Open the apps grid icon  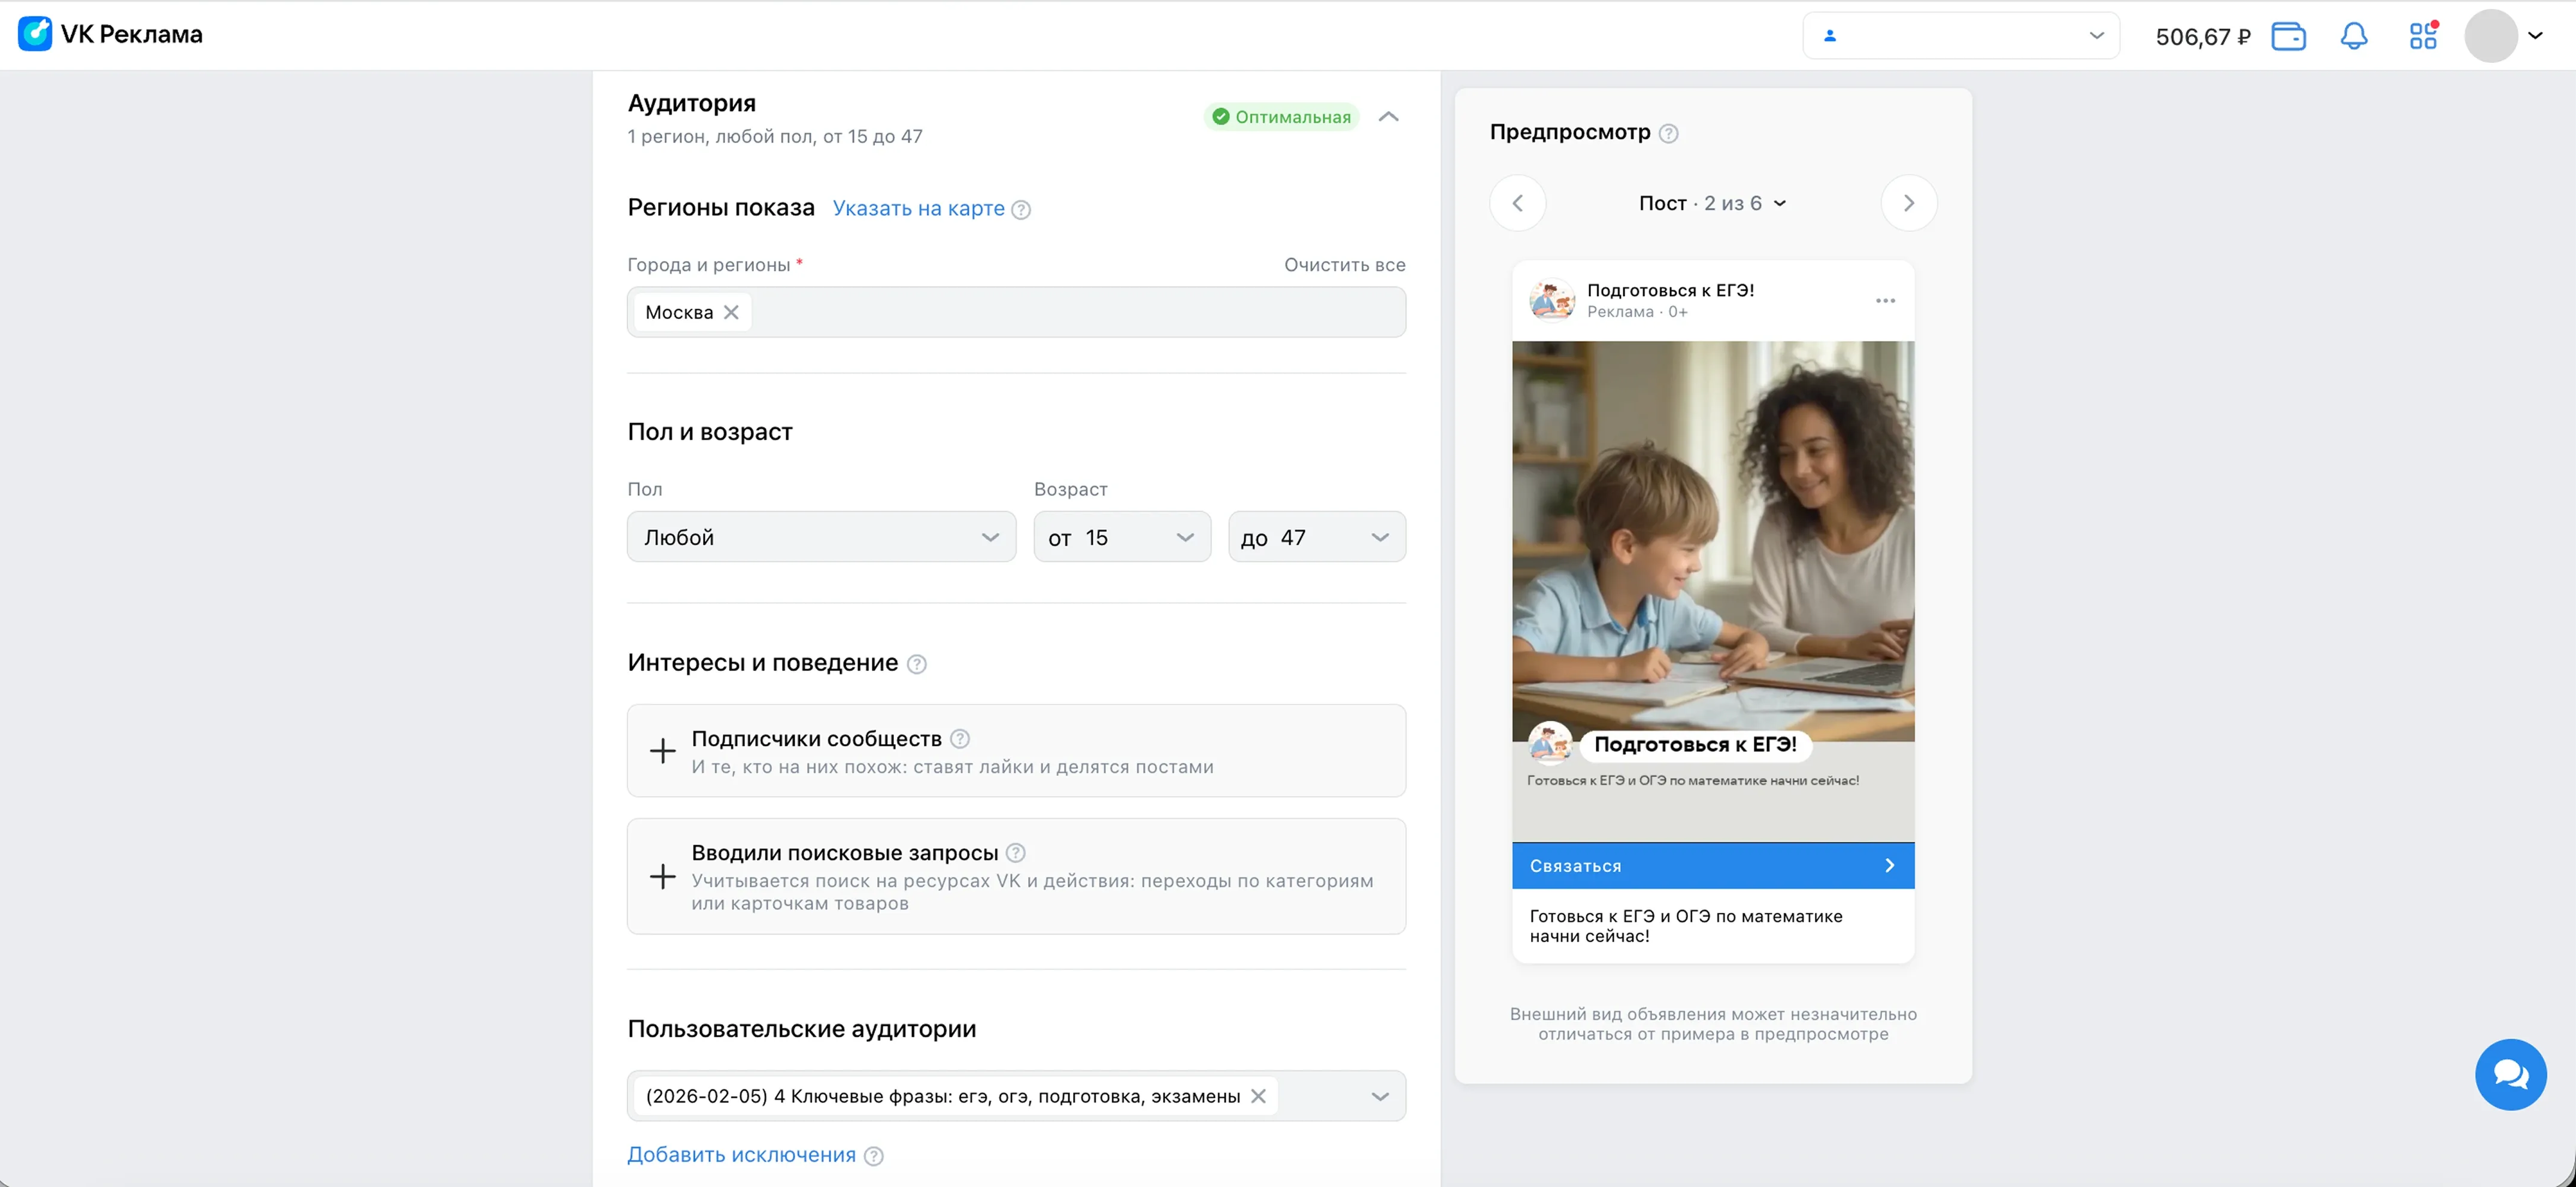(2422, 36)
